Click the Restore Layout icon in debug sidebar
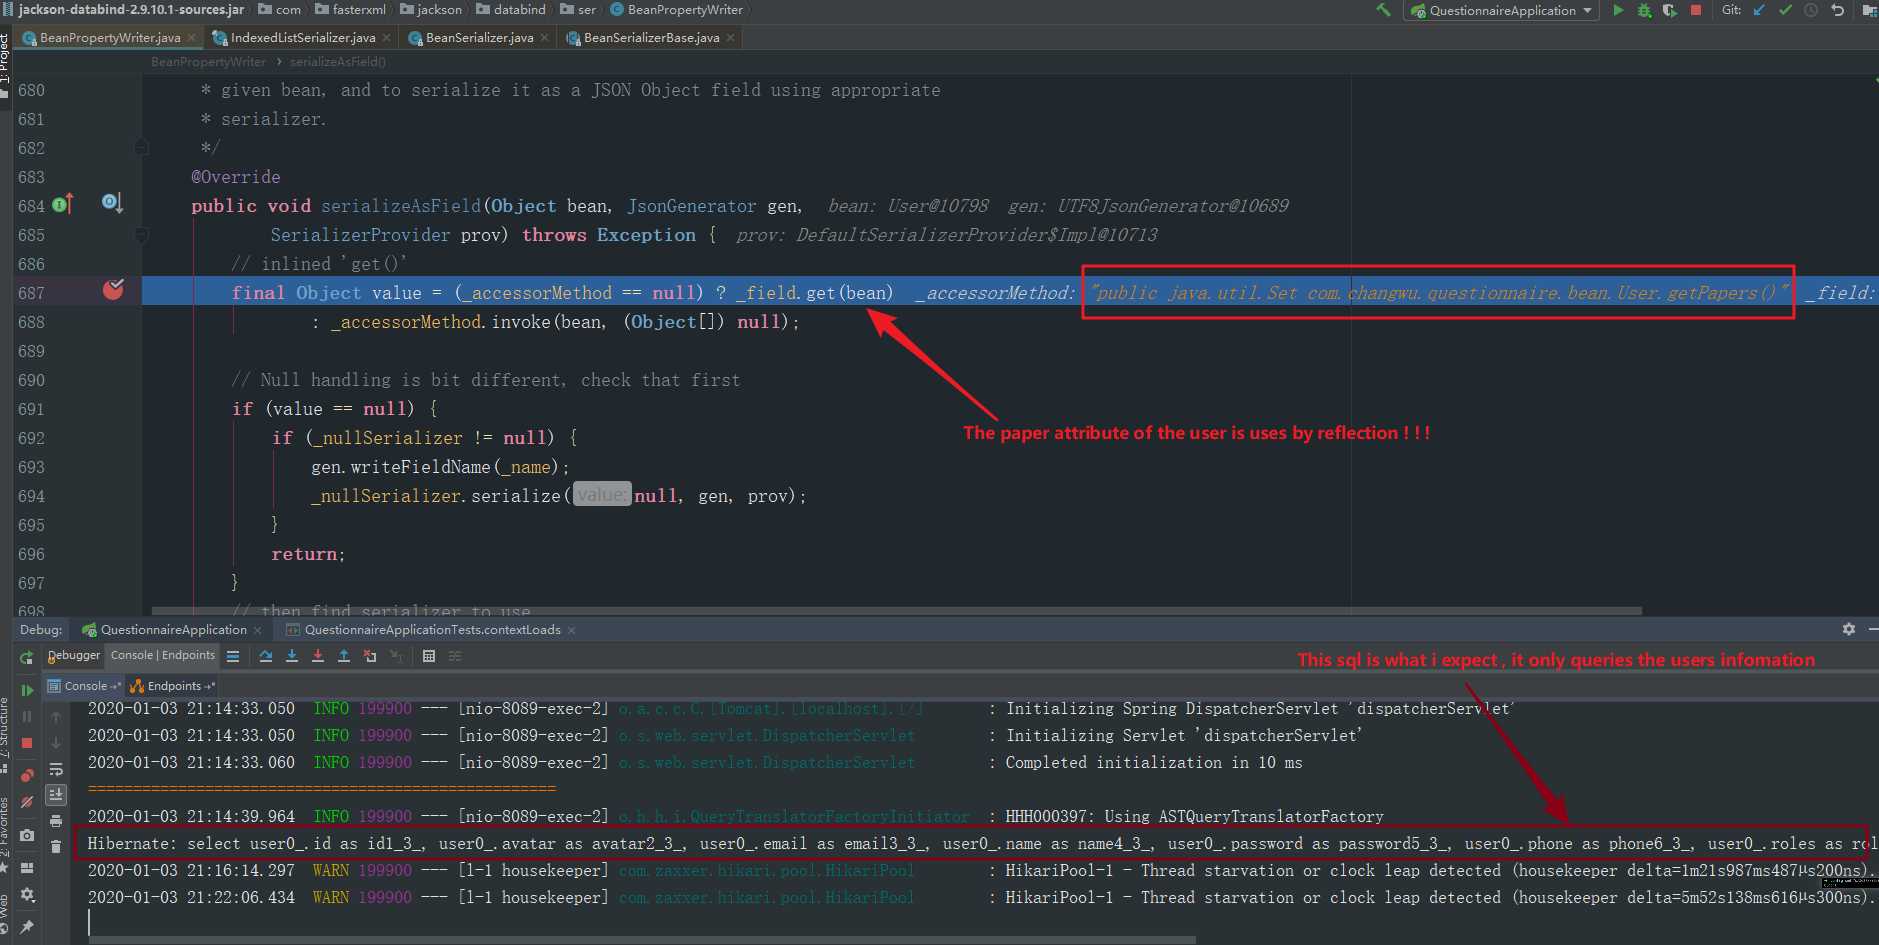Viewport: 1879px width, 945px height. pyautogui.click(x=27, y=867)
